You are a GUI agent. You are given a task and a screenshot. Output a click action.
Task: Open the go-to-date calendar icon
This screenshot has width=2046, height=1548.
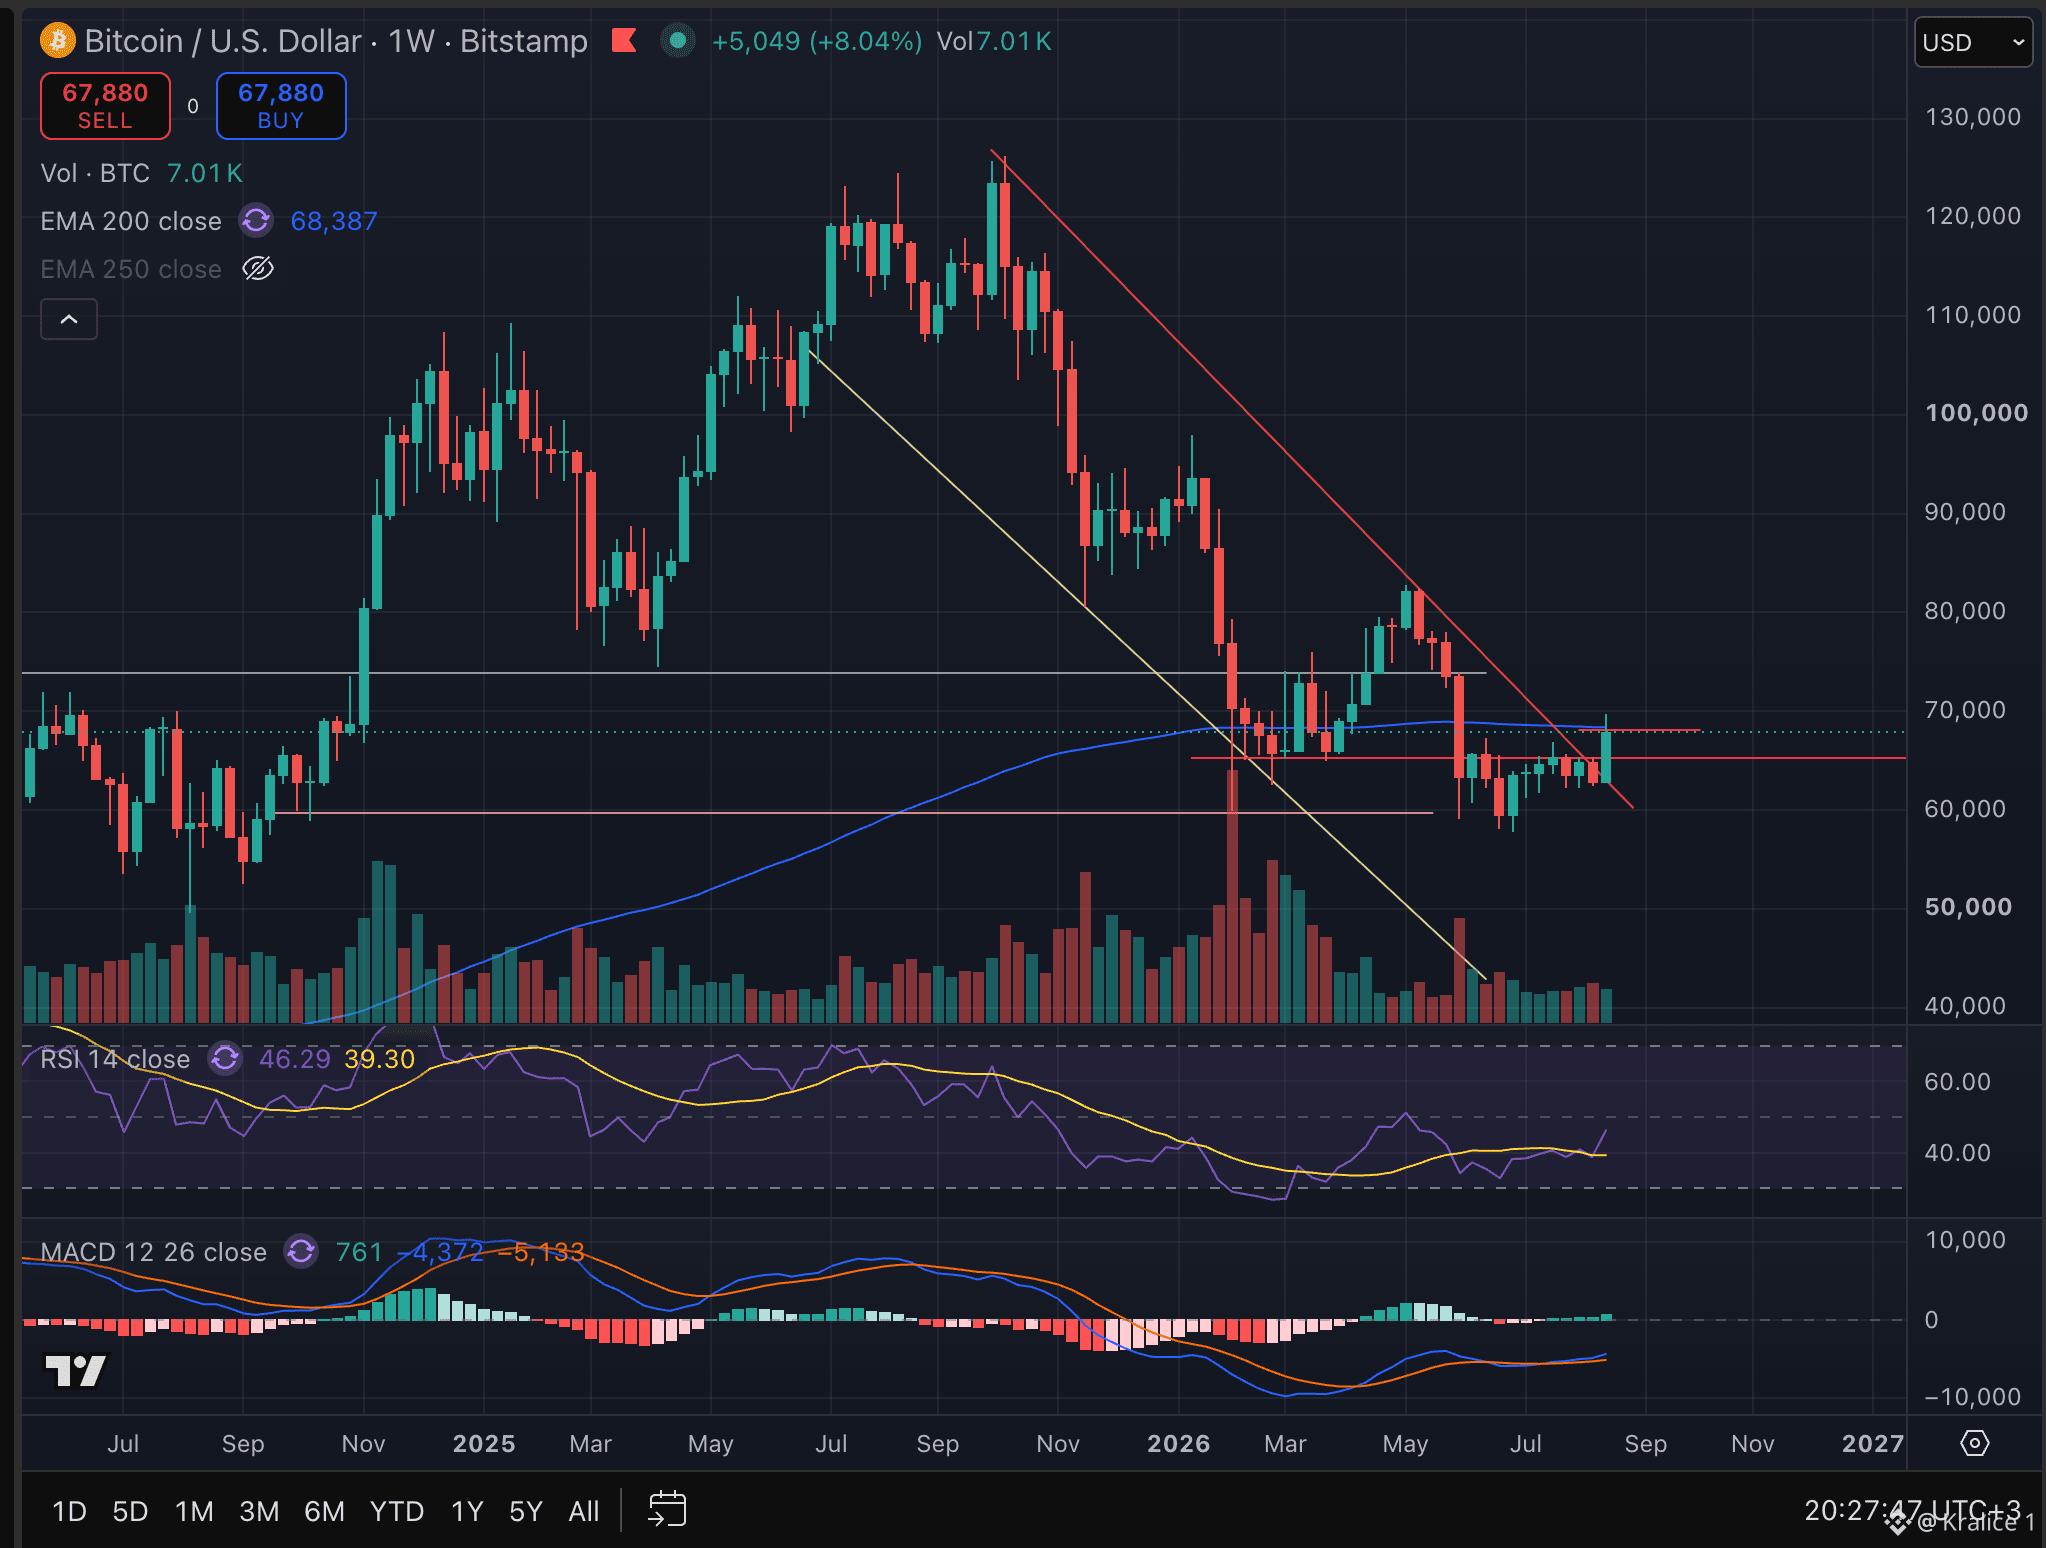(x=667, y=1509)
